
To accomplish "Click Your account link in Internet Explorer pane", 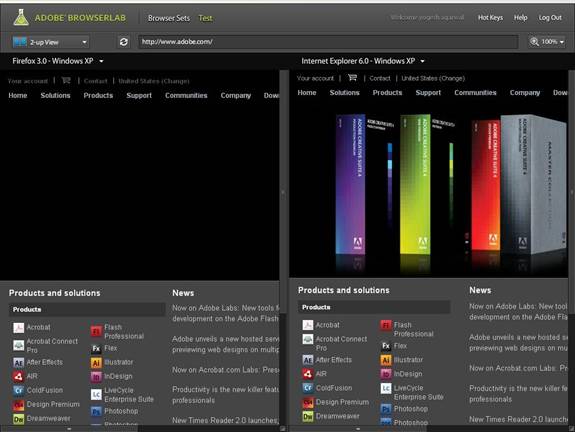I will point(315,78).
